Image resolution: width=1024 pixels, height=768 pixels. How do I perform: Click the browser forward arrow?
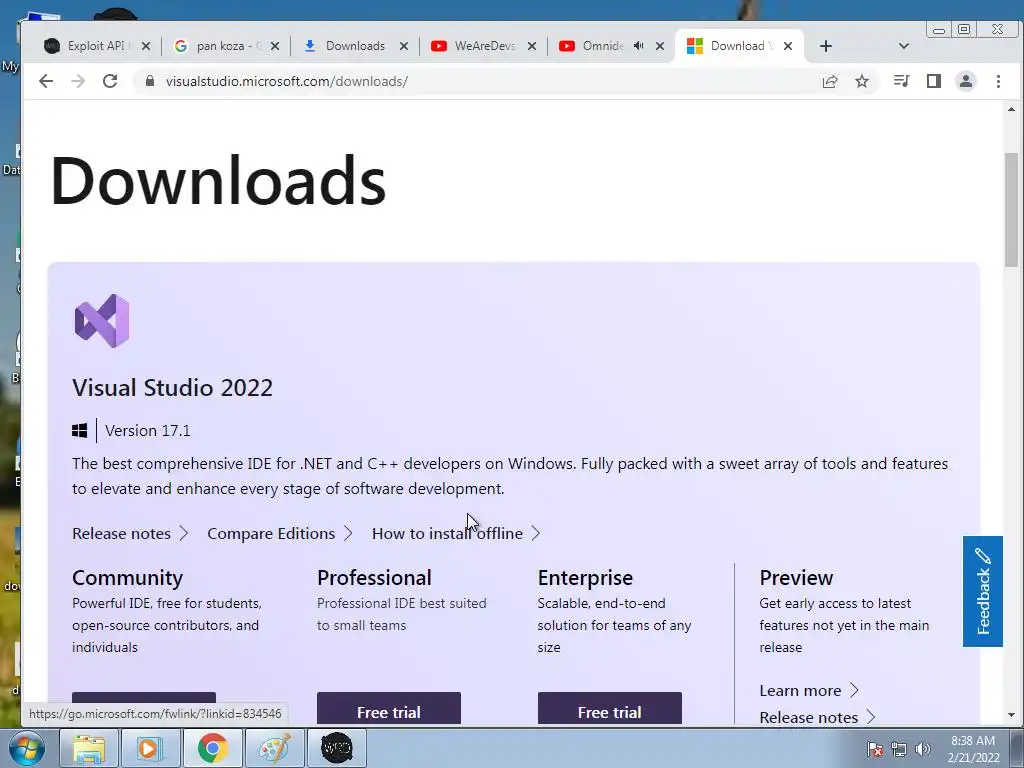pyautogui.click(x=78, y=81)
